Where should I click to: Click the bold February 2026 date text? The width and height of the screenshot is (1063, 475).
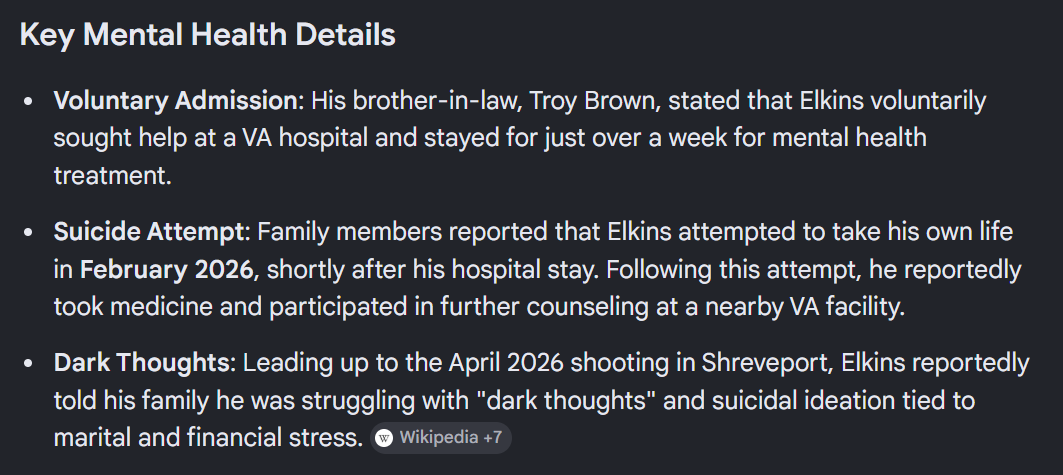point(166,270)
